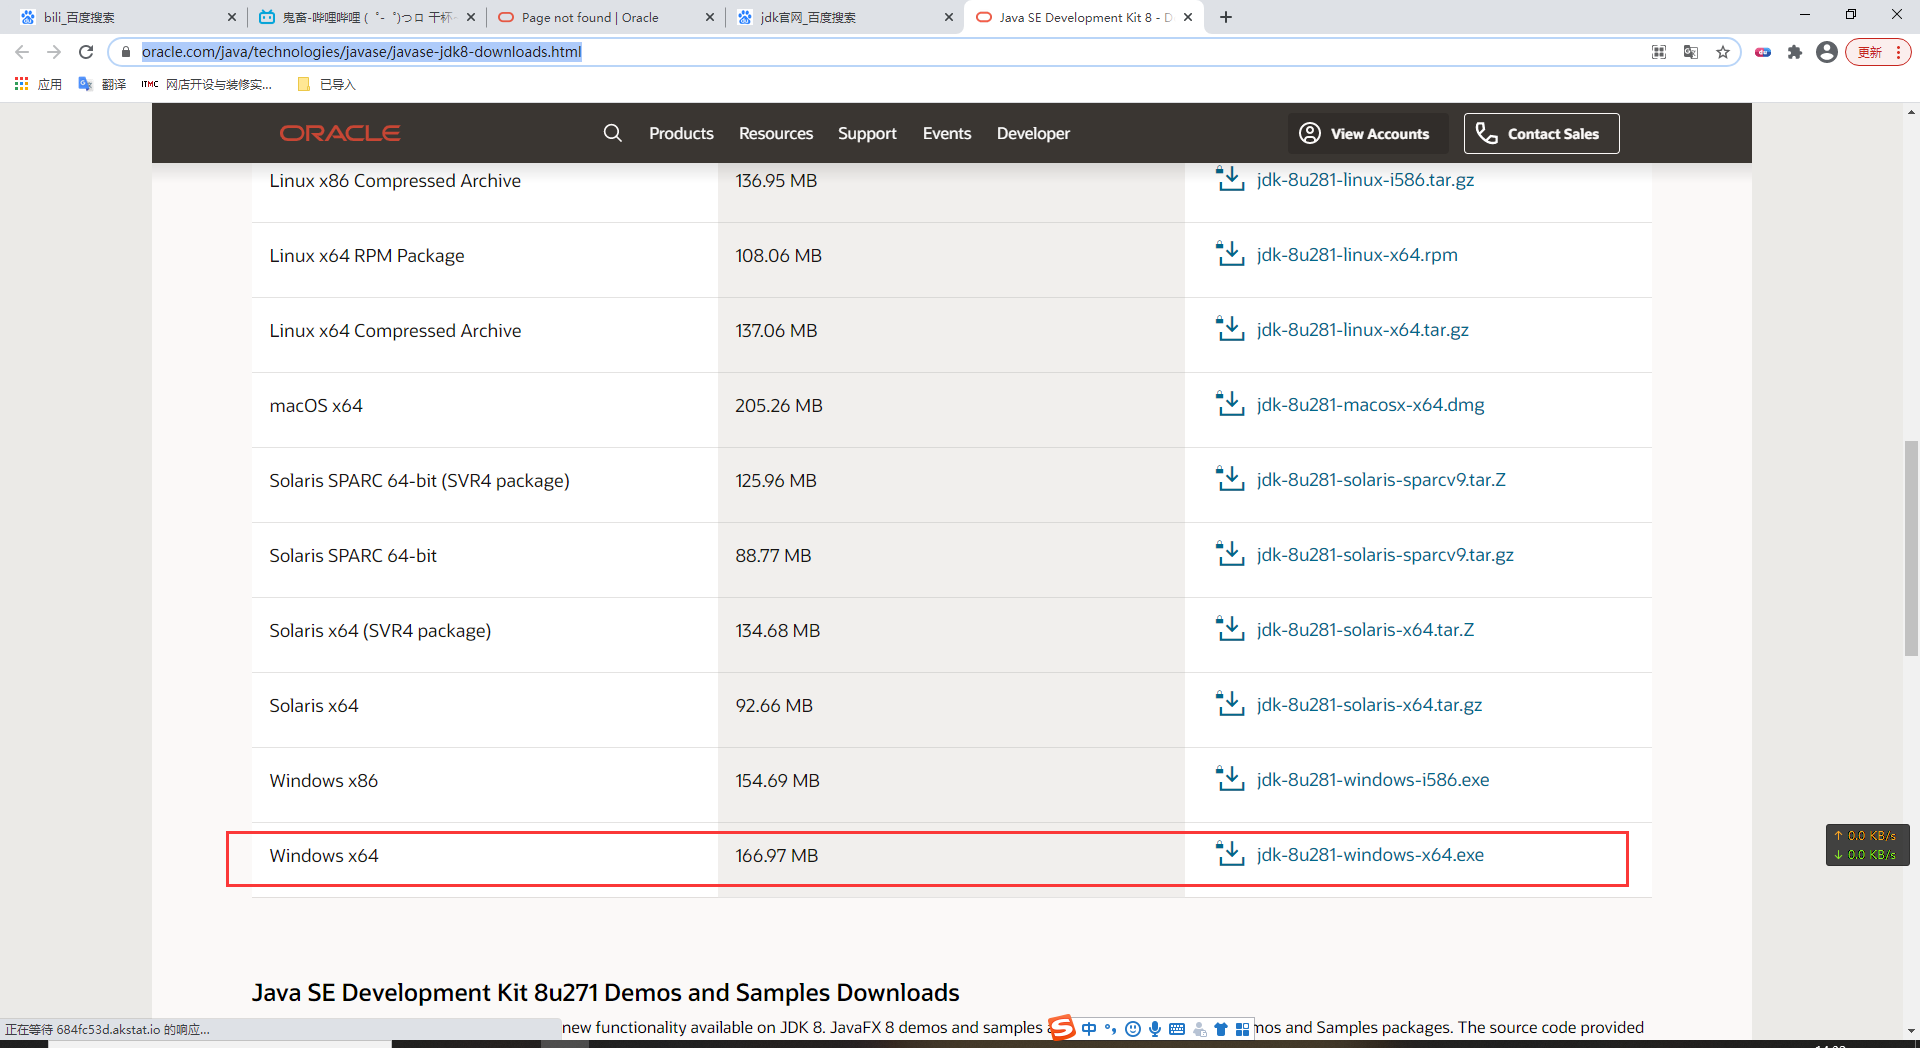Bookmark this page with the star icon

click(1723, 52)
